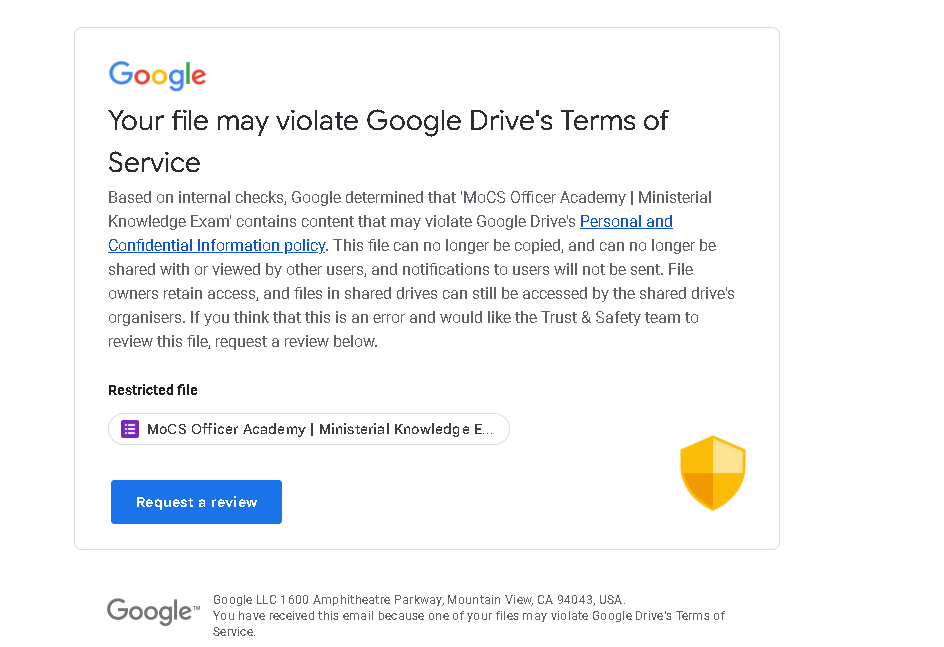944x647 pixels.
Task: Click the yellow security shield icon
Action: pyautogui.click(x=712, y=473)
